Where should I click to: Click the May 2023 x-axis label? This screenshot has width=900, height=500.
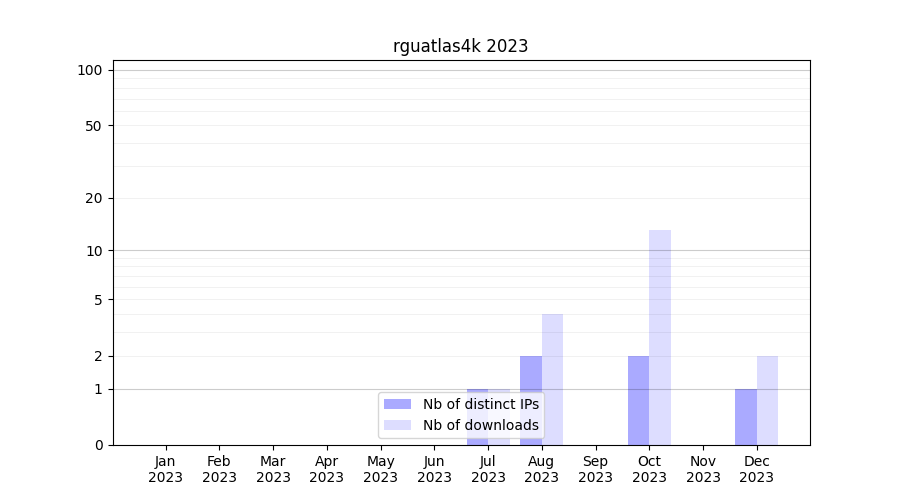(380, 469)
